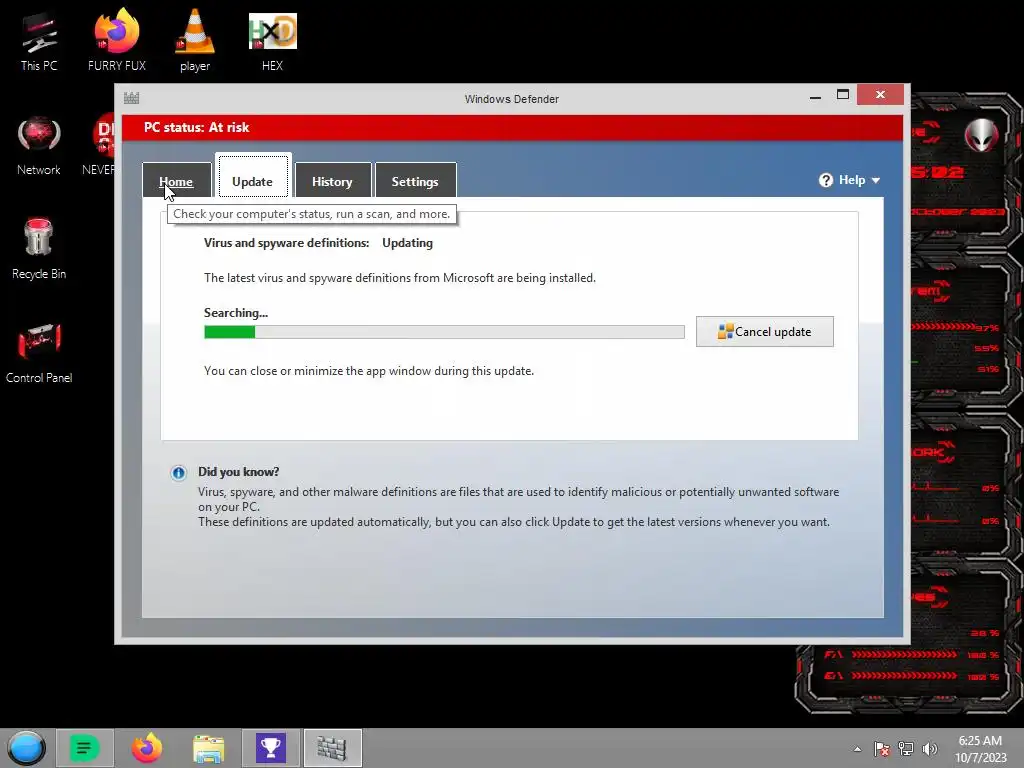Click the PC status: At risk banner
1024x768 pixels.
(513, 127)
